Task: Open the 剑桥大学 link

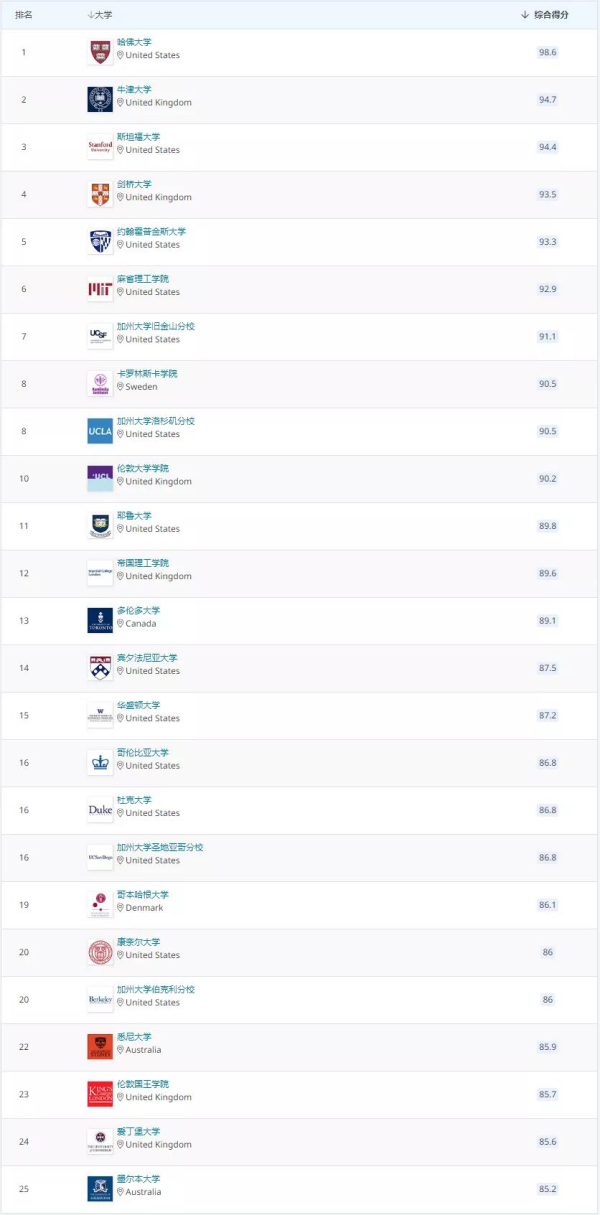Action: [x=134, y=184]
